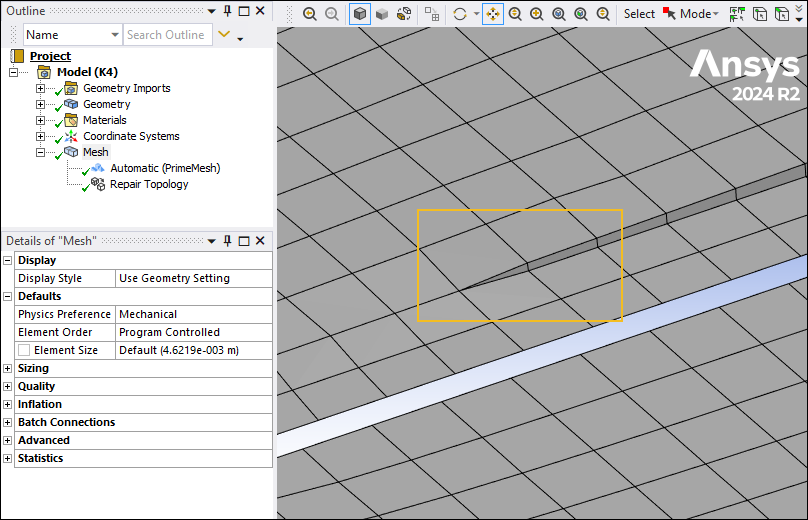Viewport: 808px width, 520px height.
Task: Switch to Shaded Exterior display without edges
Action: (382, 14)
